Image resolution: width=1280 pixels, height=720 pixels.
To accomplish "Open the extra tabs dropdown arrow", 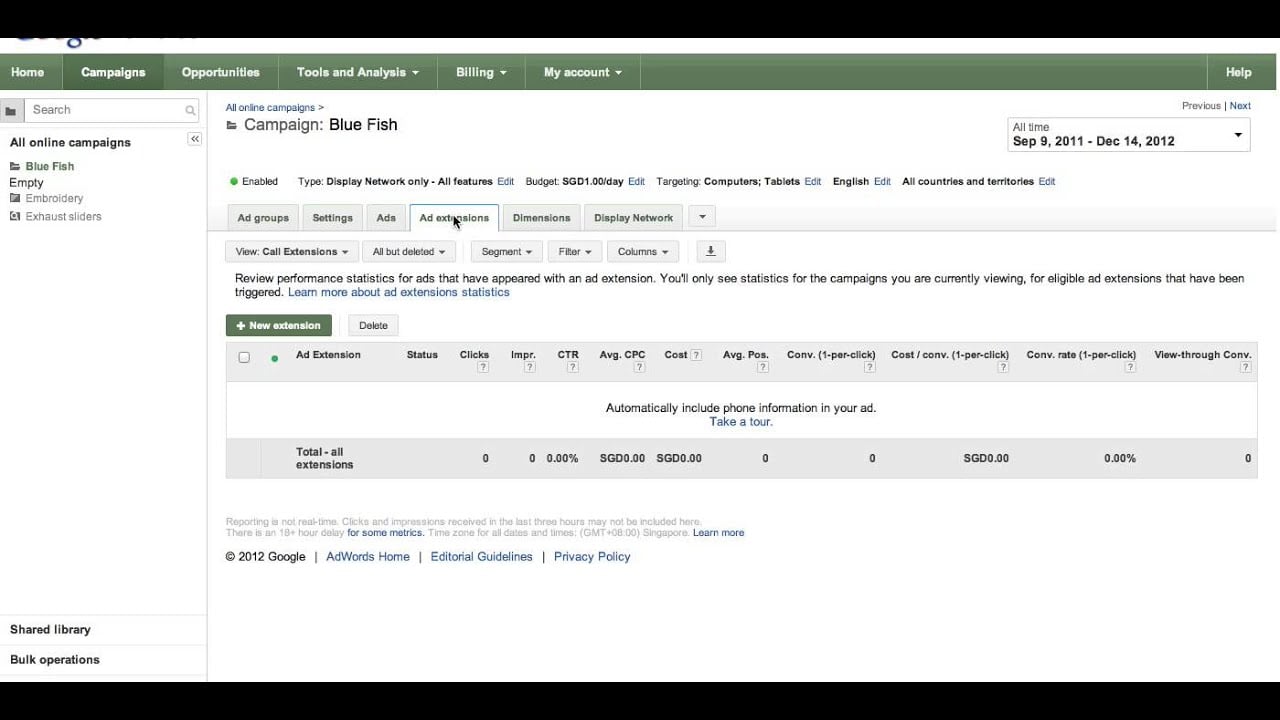I will pyautogui.click(x=702, y=217).
